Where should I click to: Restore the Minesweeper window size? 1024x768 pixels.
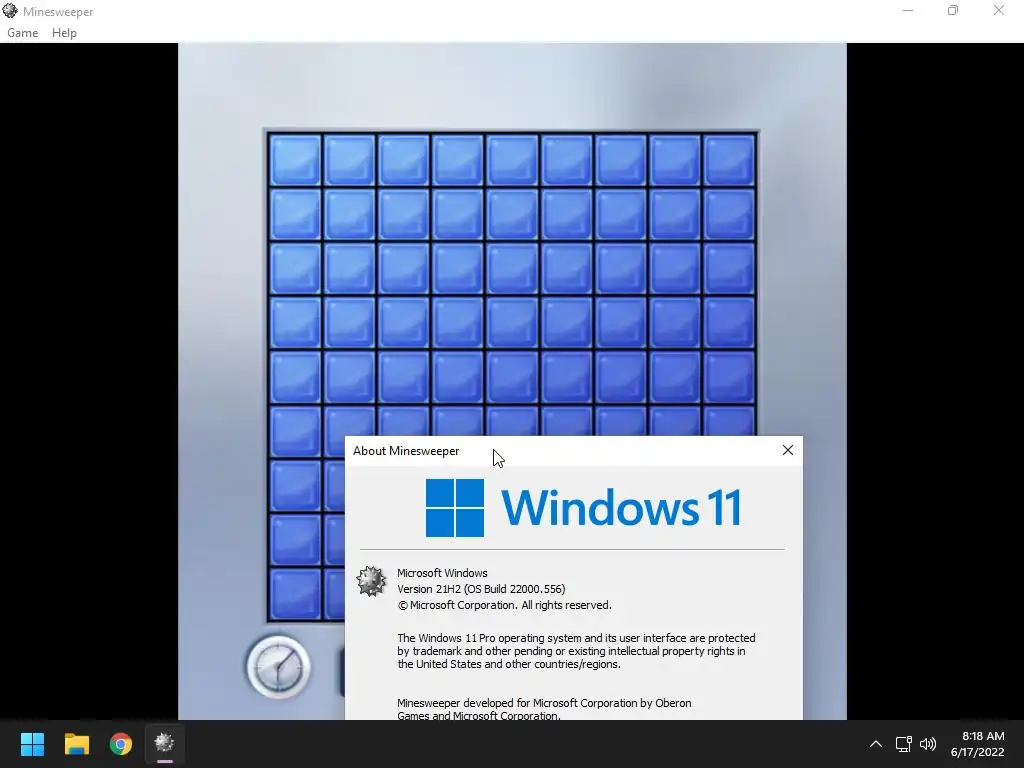[x=953, y=10]
